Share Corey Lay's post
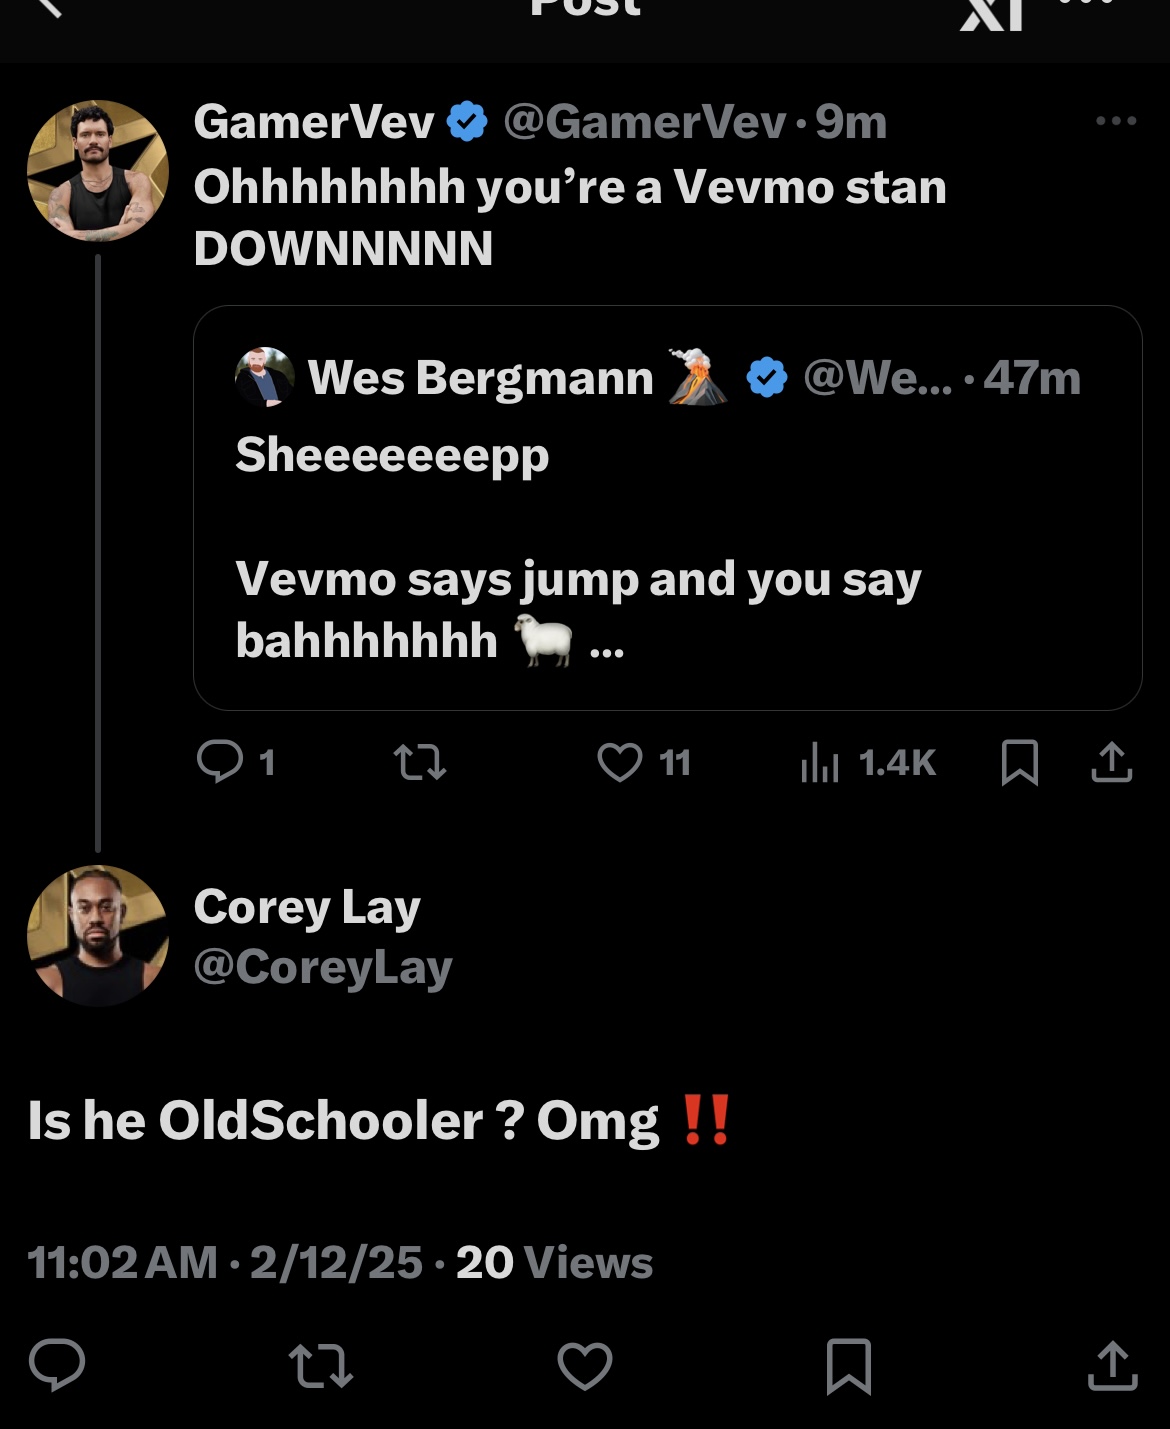1170x1429 pixels. (x=1113, y=1366)
